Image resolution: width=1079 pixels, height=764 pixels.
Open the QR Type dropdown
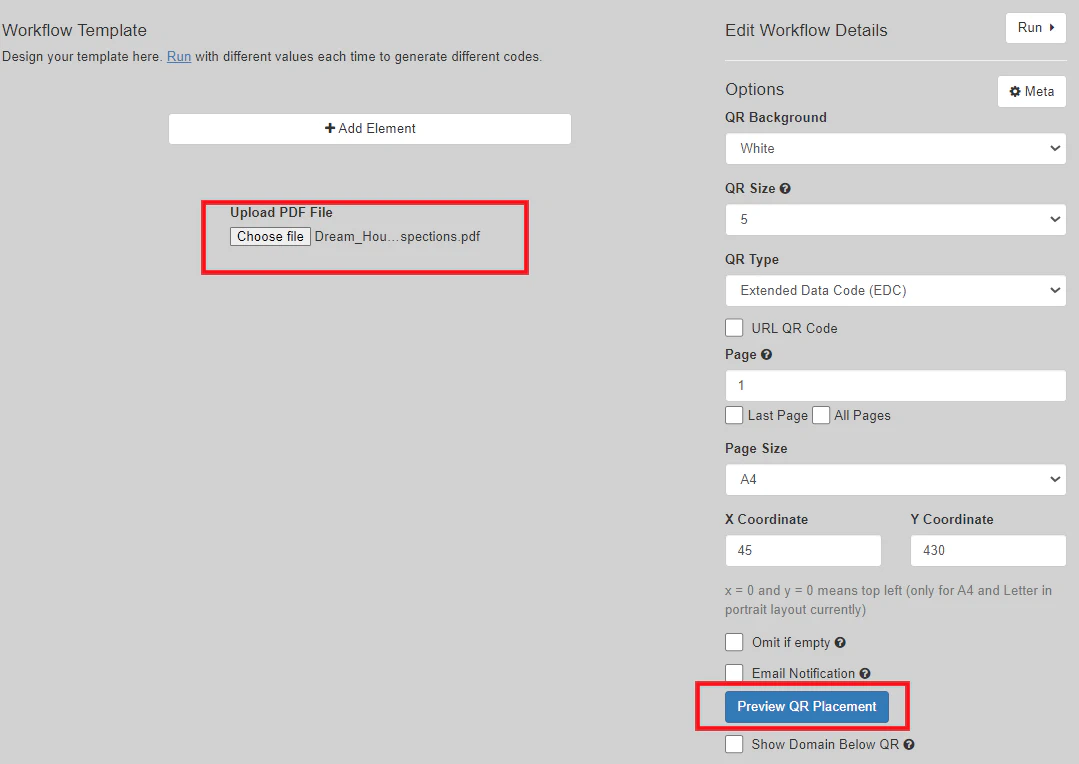(895, 291)
